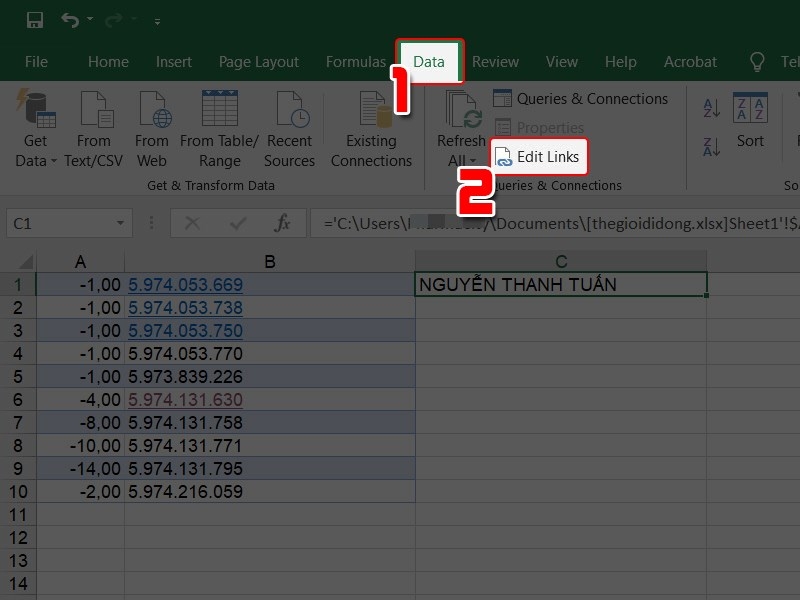Select cell B9 with 5.974.131.795

tap(270, 468)
